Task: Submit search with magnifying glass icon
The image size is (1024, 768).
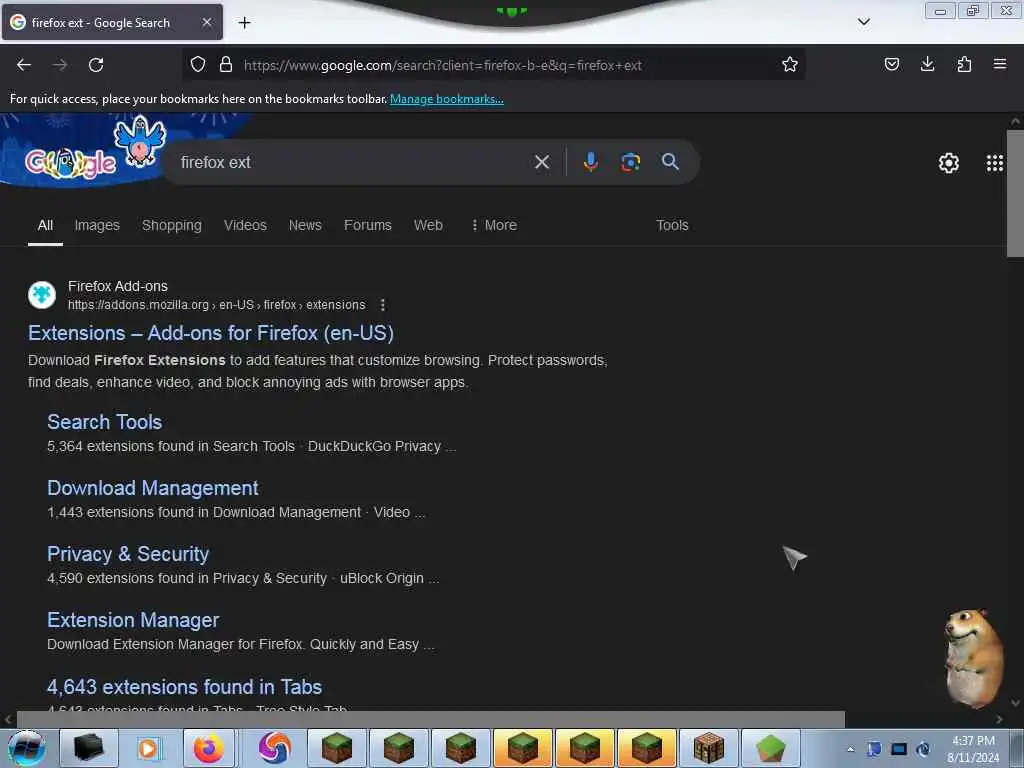Action: coord(670,161)
